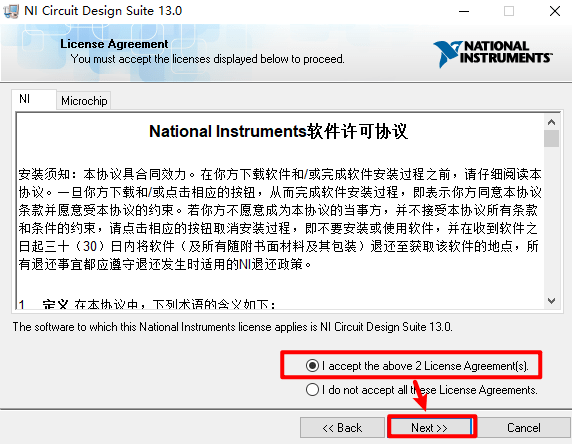
Task: Go back with the << Back button
Action: (x=342, y=428)
